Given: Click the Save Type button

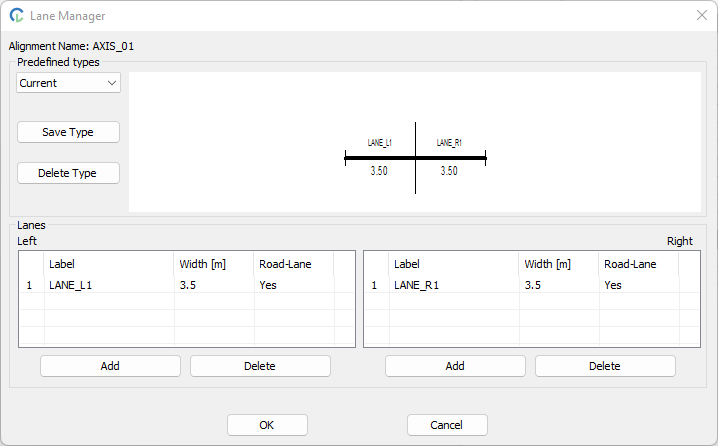Looking at the screenshot, I should 68,132.
